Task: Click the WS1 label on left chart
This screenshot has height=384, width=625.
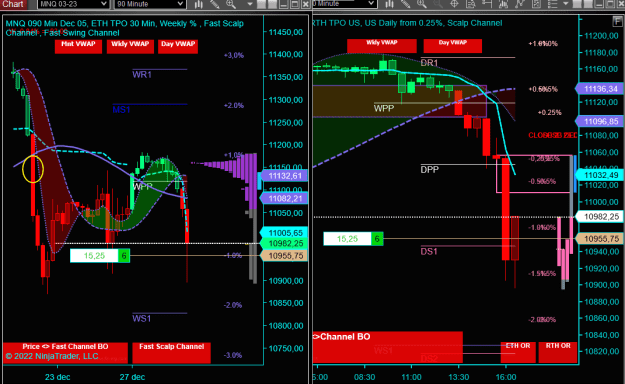Action: (142, 318)
